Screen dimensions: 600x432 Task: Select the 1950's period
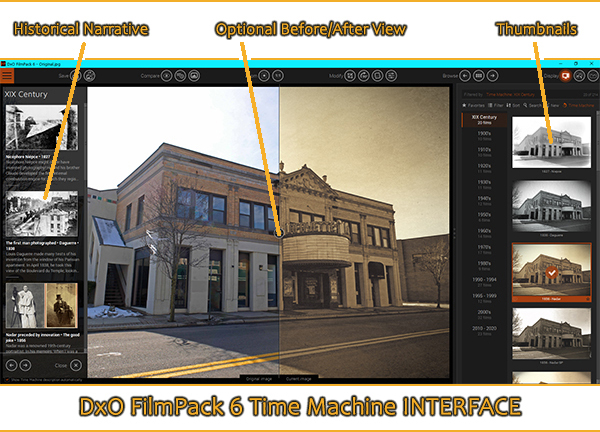484,217
